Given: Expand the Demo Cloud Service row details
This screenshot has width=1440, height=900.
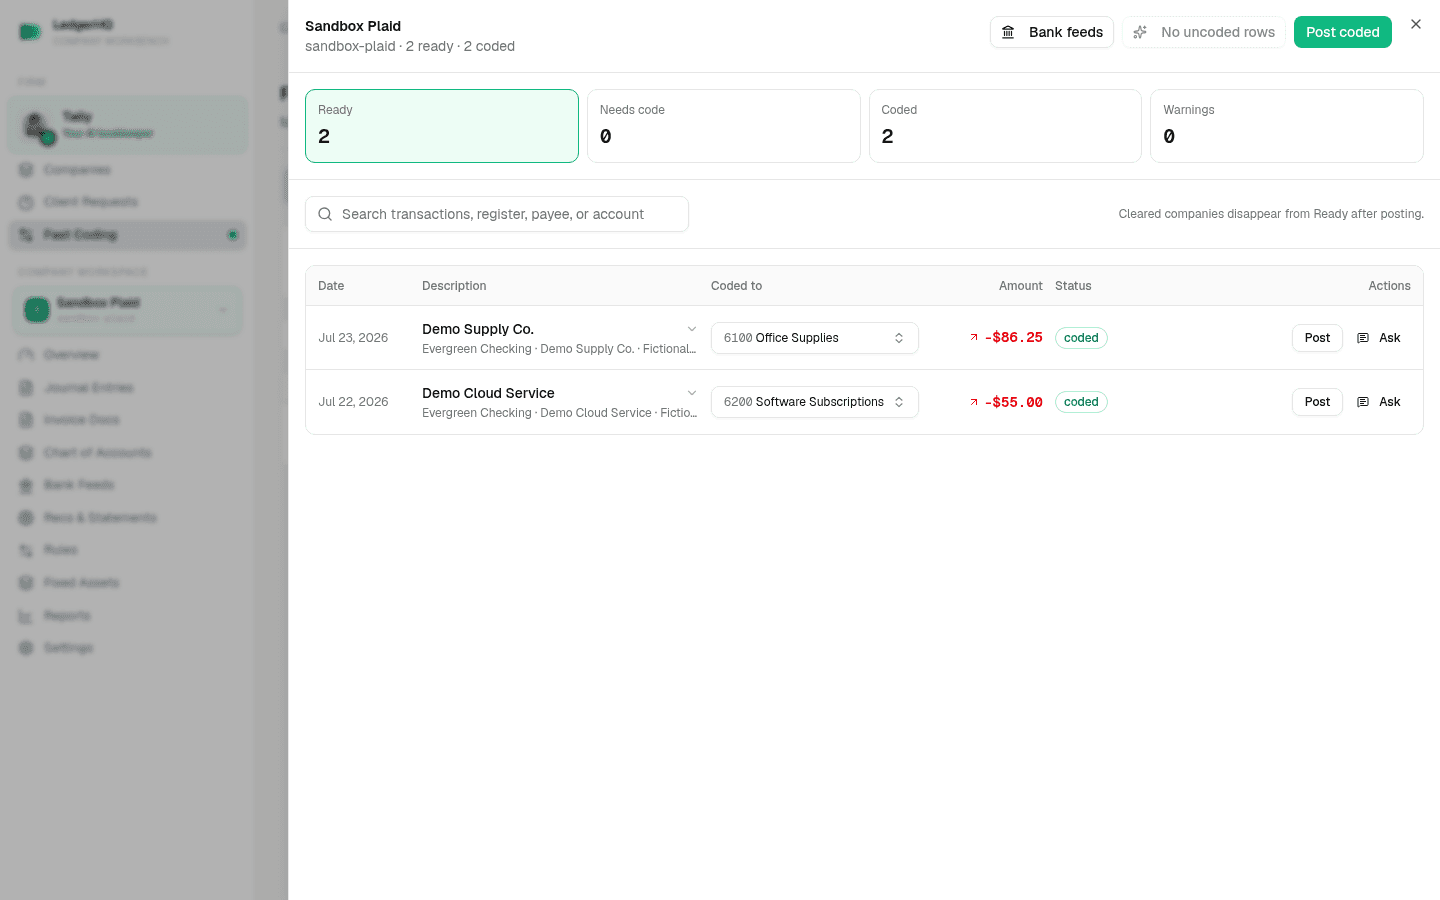Looking at the screenshot, I should coord(692,393).
